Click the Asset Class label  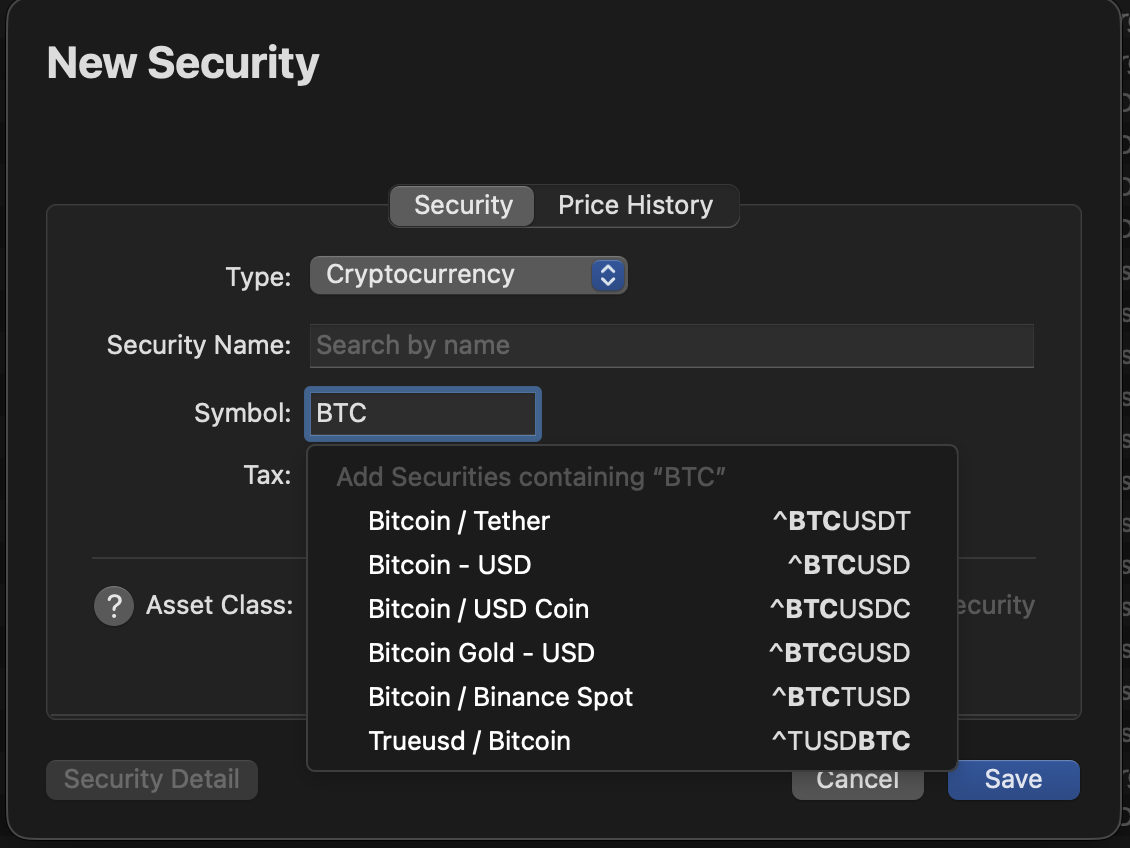click(219, 605)
